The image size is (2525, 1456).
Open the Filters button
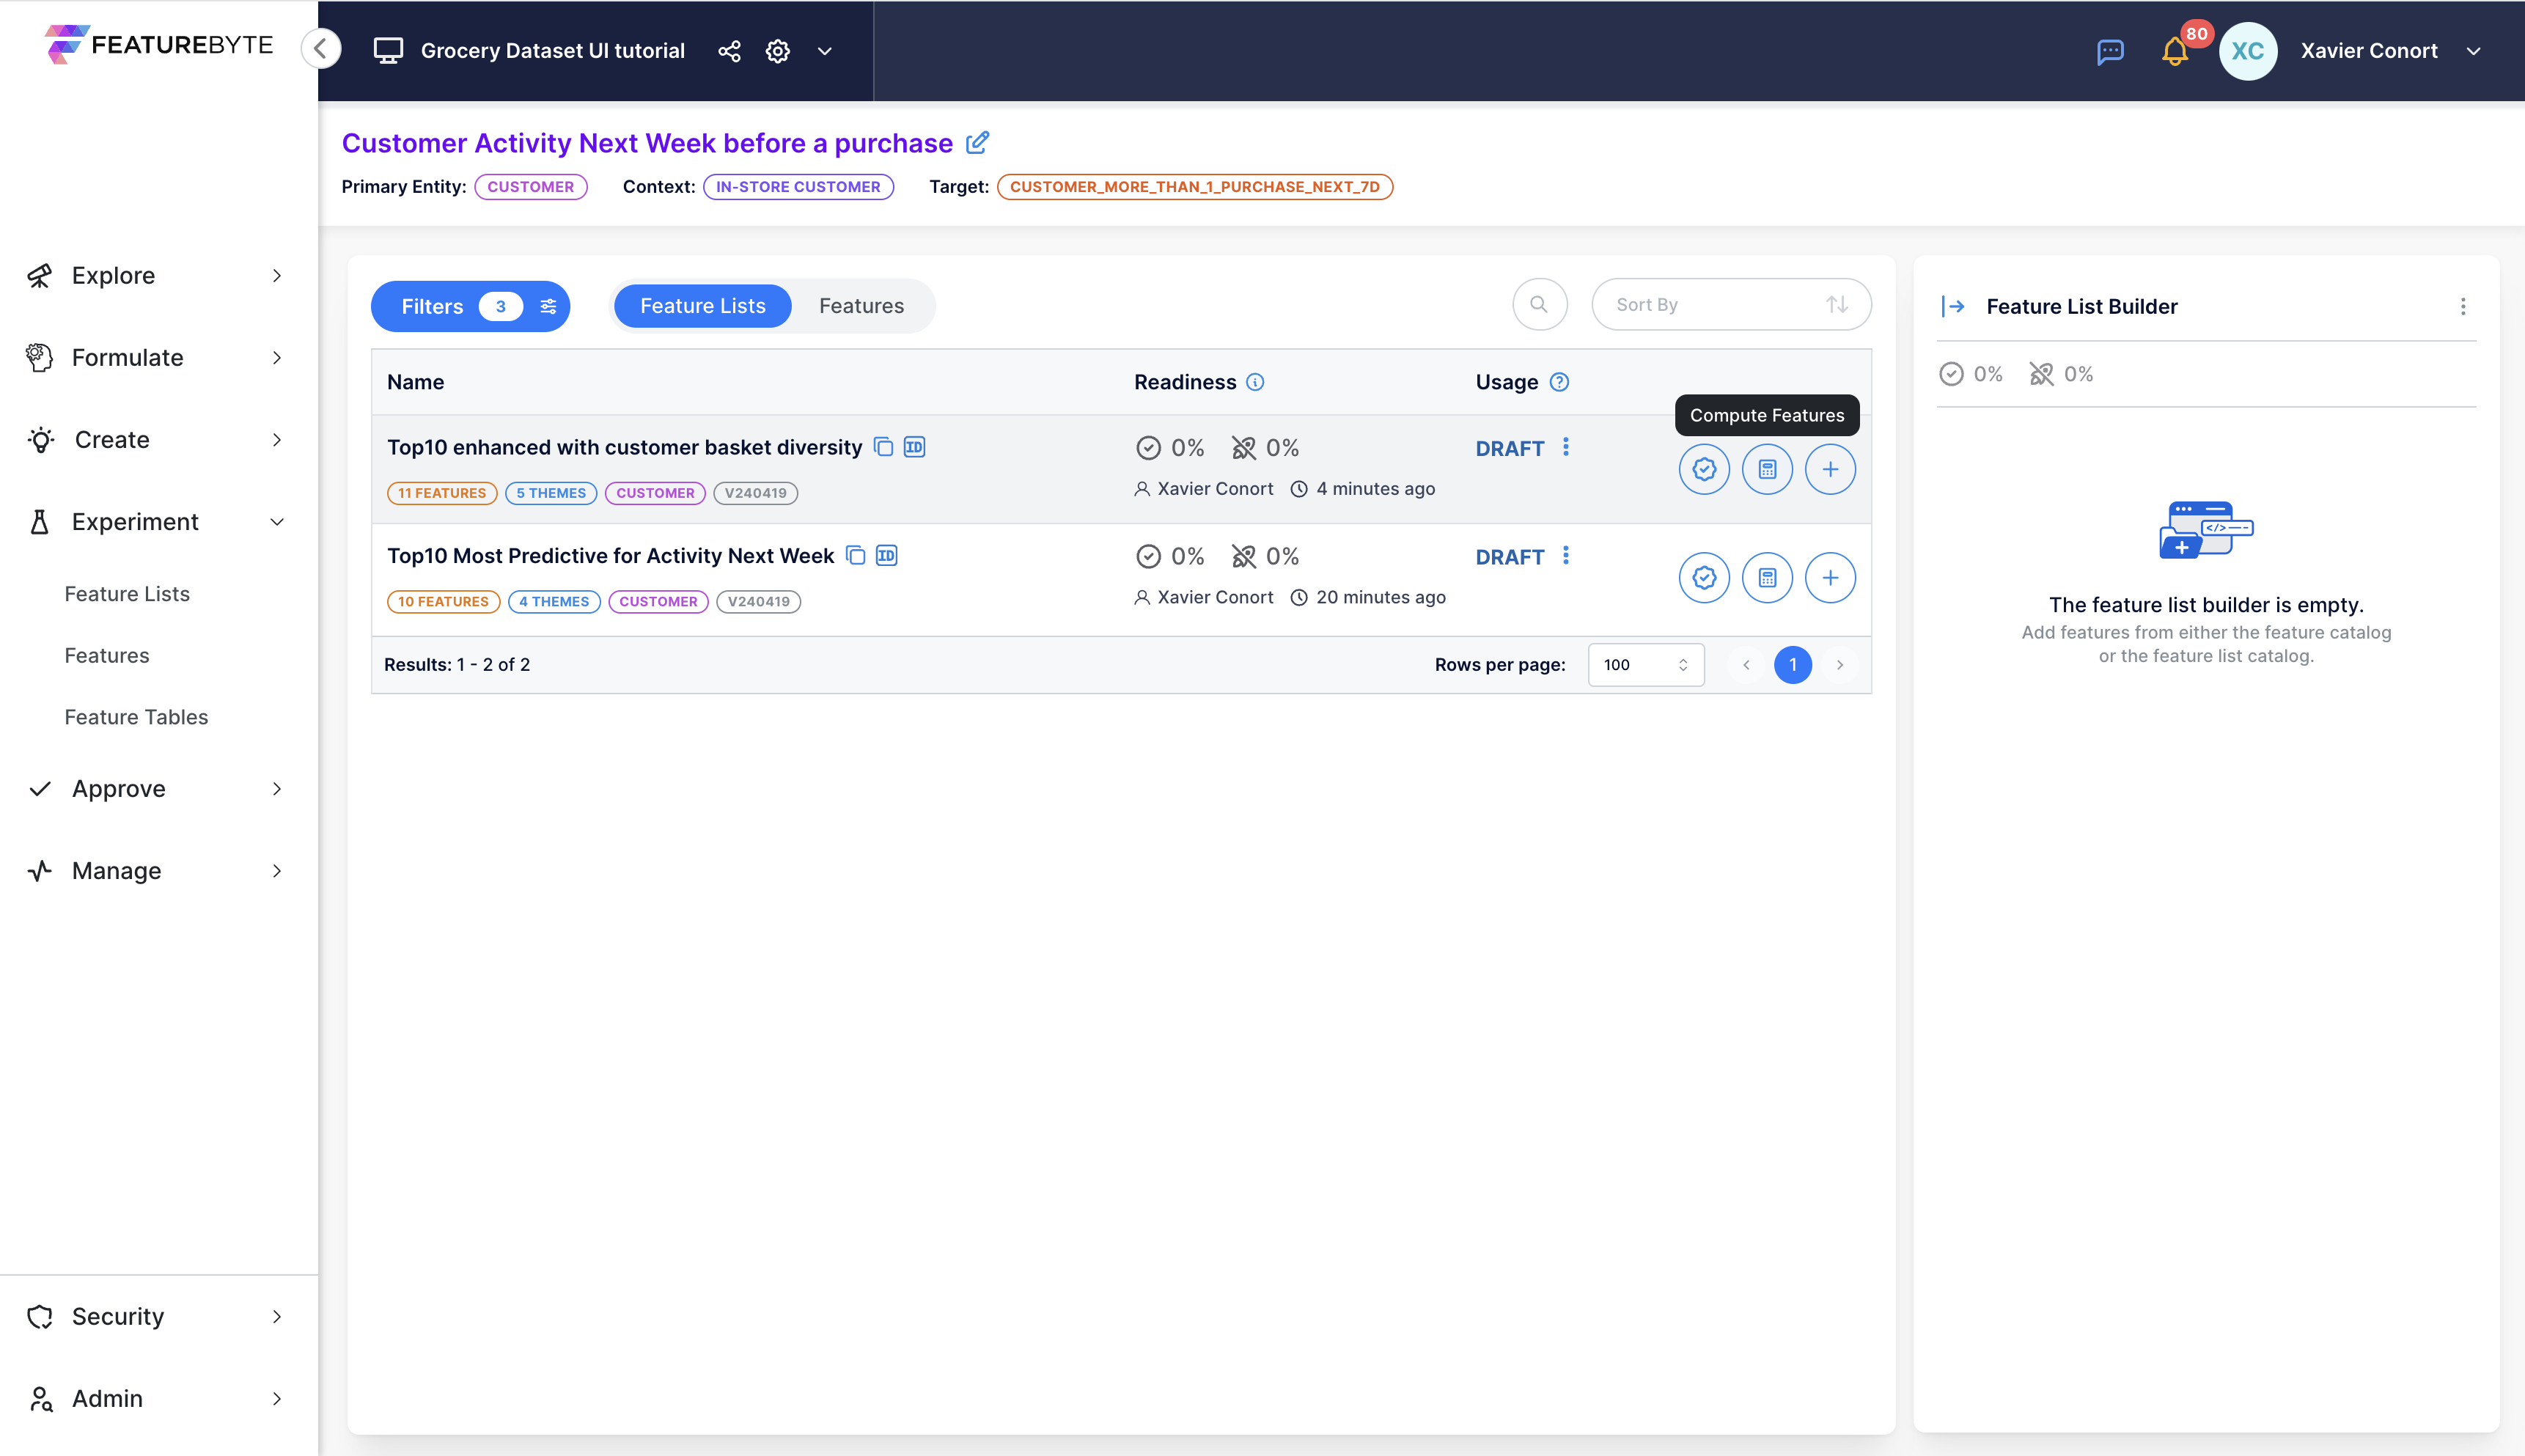[x=470, y=306]
